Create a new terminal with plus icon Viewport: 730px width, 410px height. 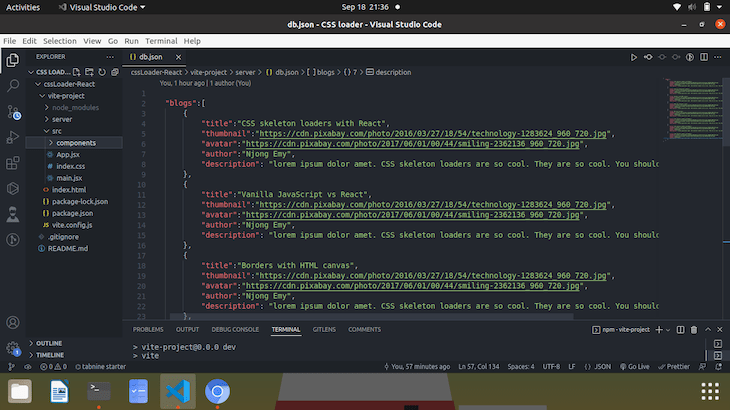659,329
